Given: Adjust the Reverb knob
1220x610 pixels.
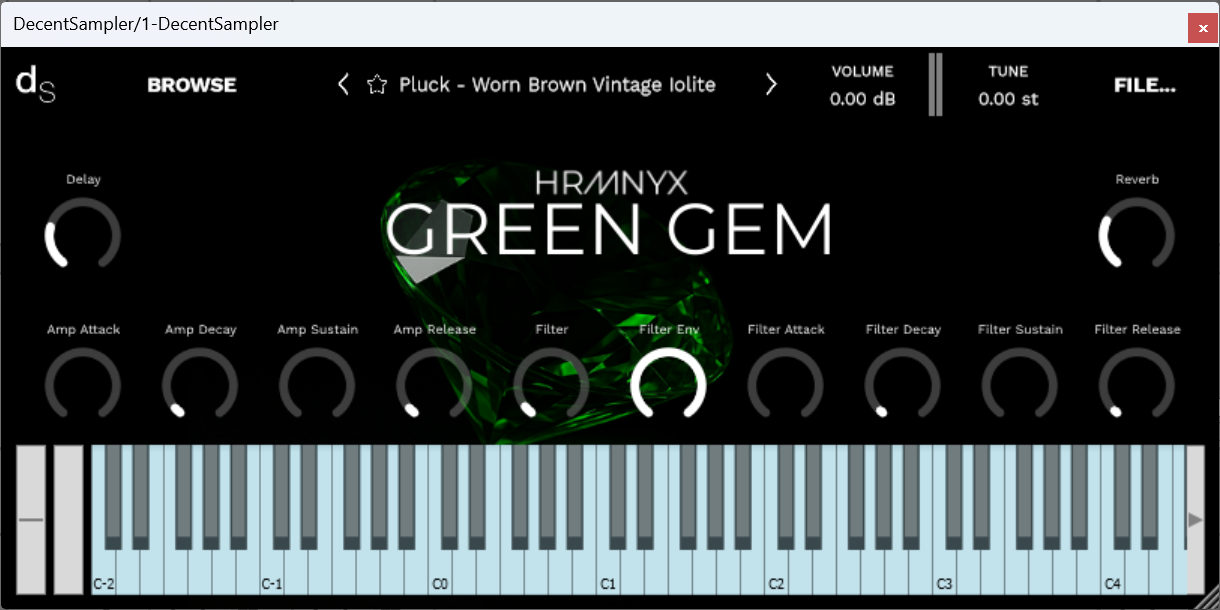Looking at the screenshot, I should pyautogui.click(x=1137, y=234).
